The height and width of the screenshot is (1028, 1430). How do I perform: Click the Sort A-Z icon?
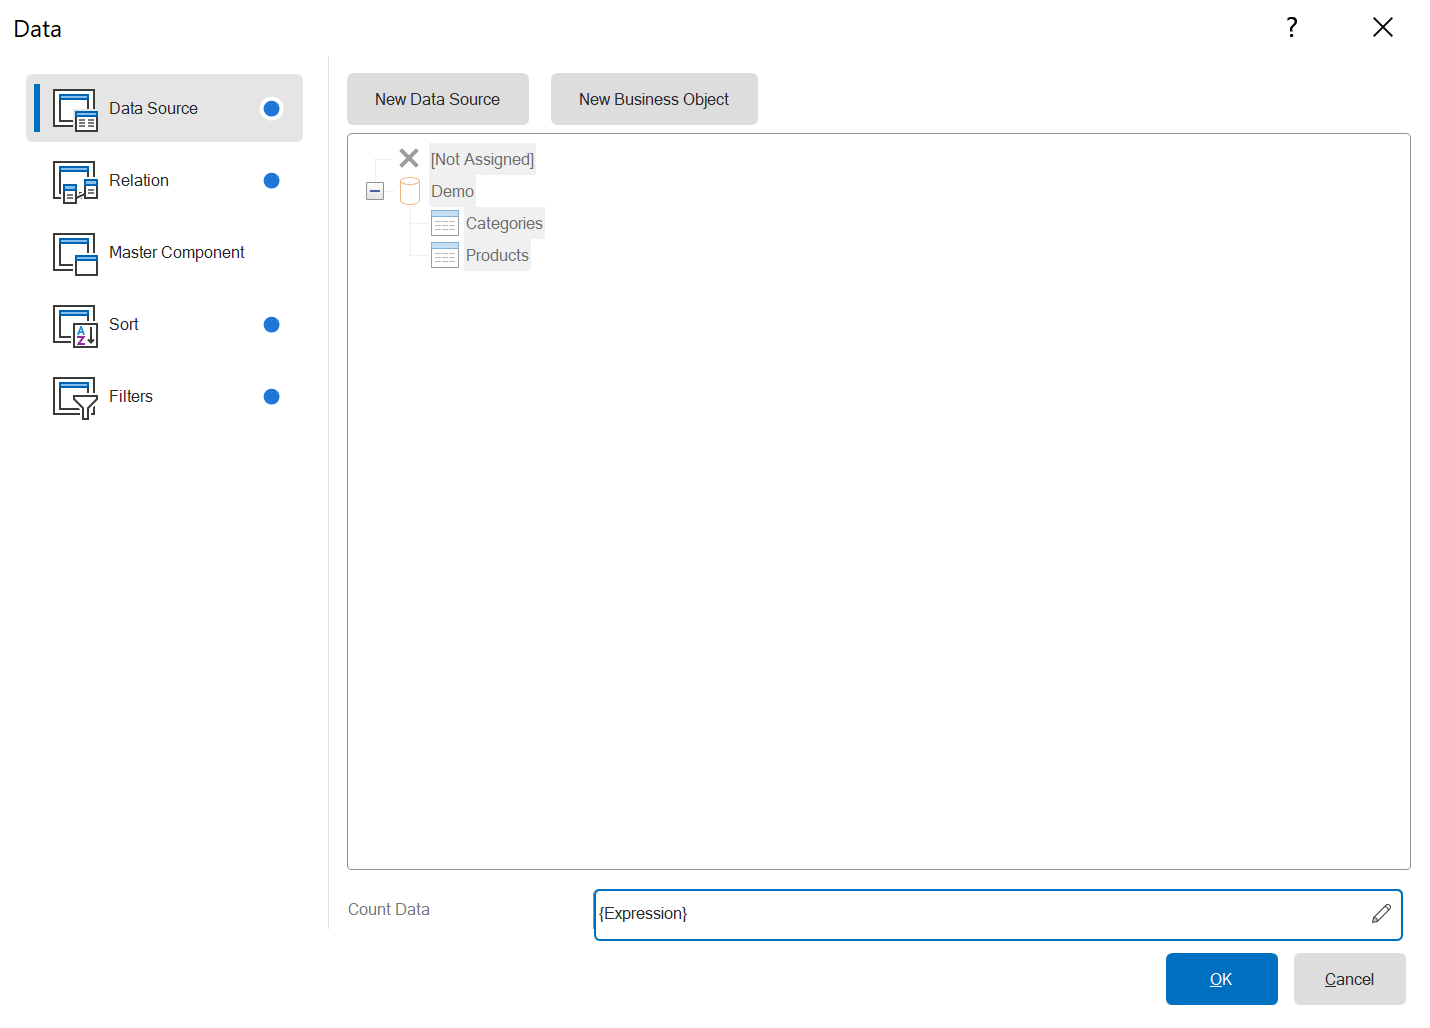click(x=75, y=326)
